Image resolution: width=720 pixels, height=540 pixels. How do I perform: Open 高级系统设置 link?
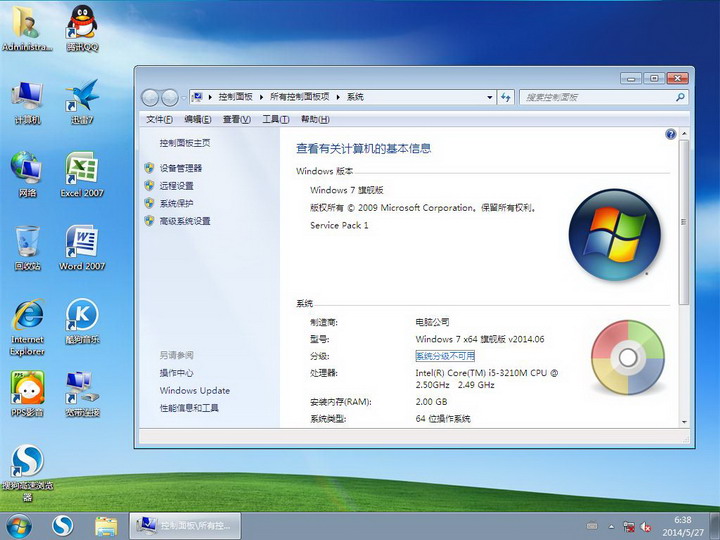tap(185, 221)
